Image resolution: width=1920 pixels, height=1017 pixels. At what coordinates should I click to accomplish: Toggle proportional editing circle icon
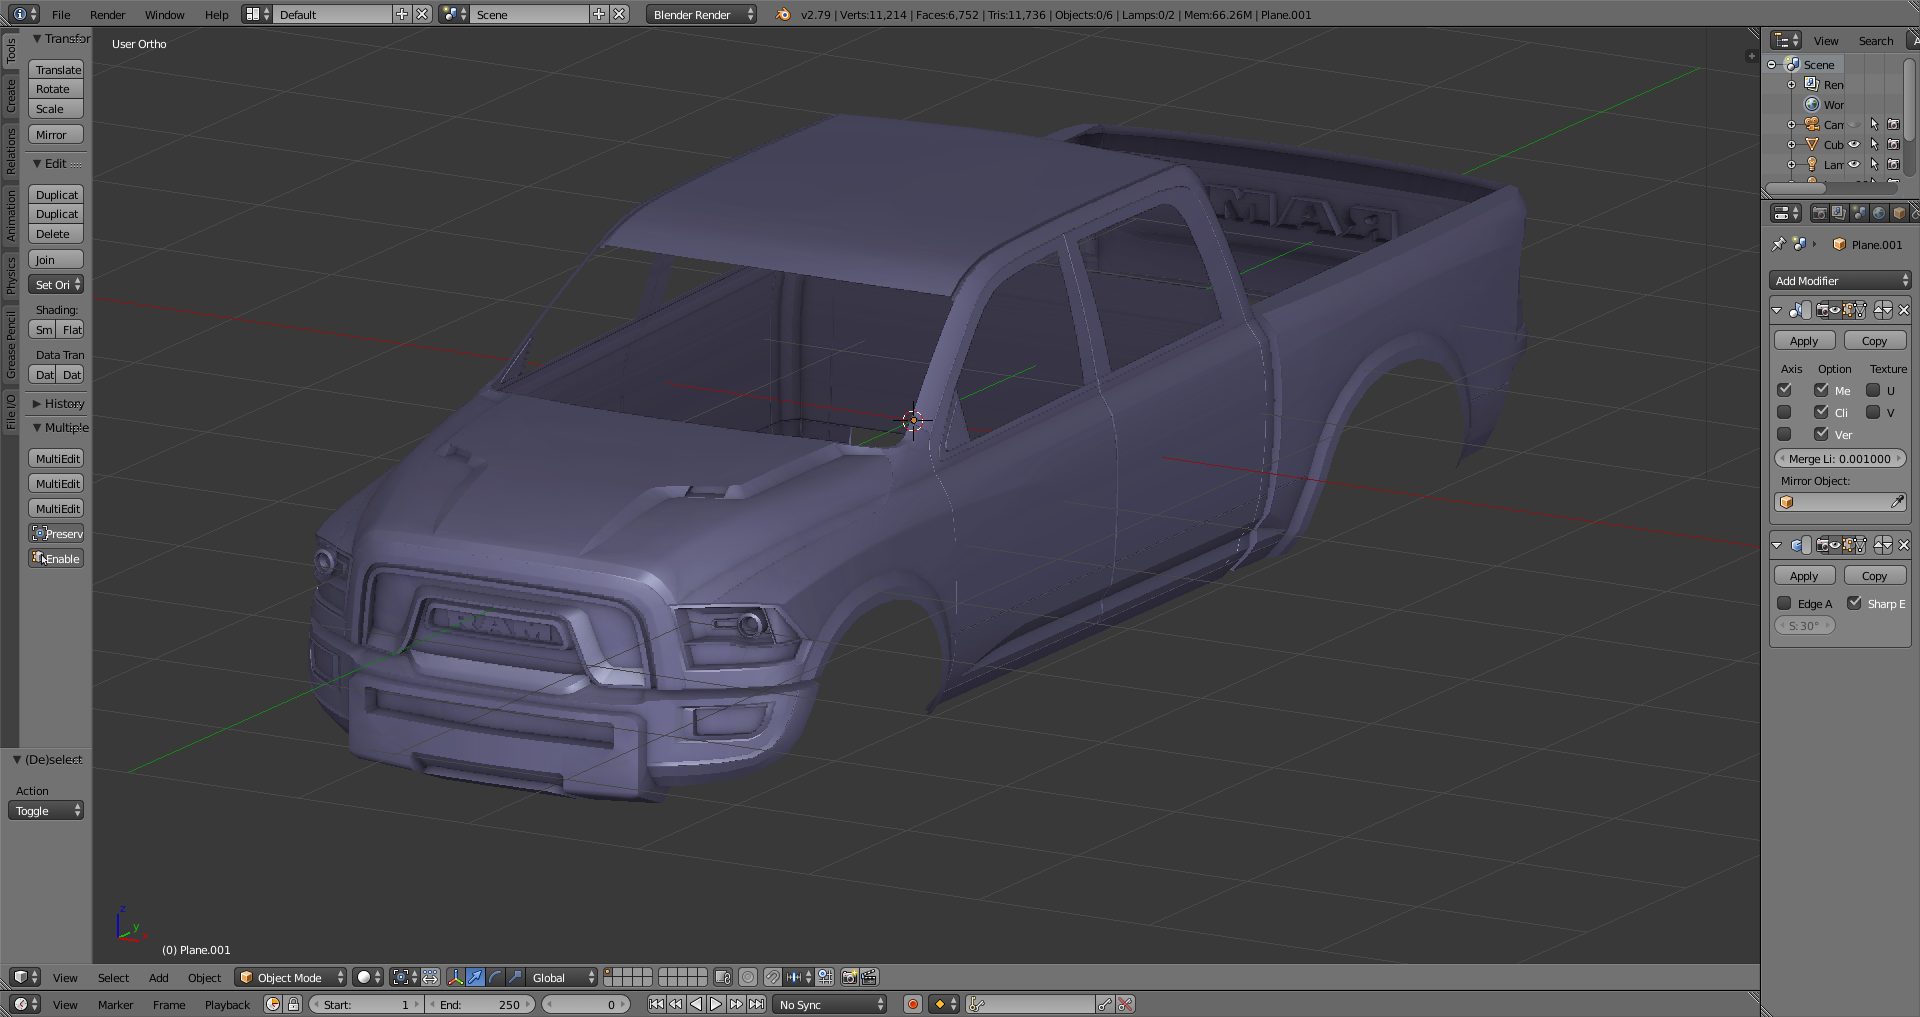pos(748,977)
